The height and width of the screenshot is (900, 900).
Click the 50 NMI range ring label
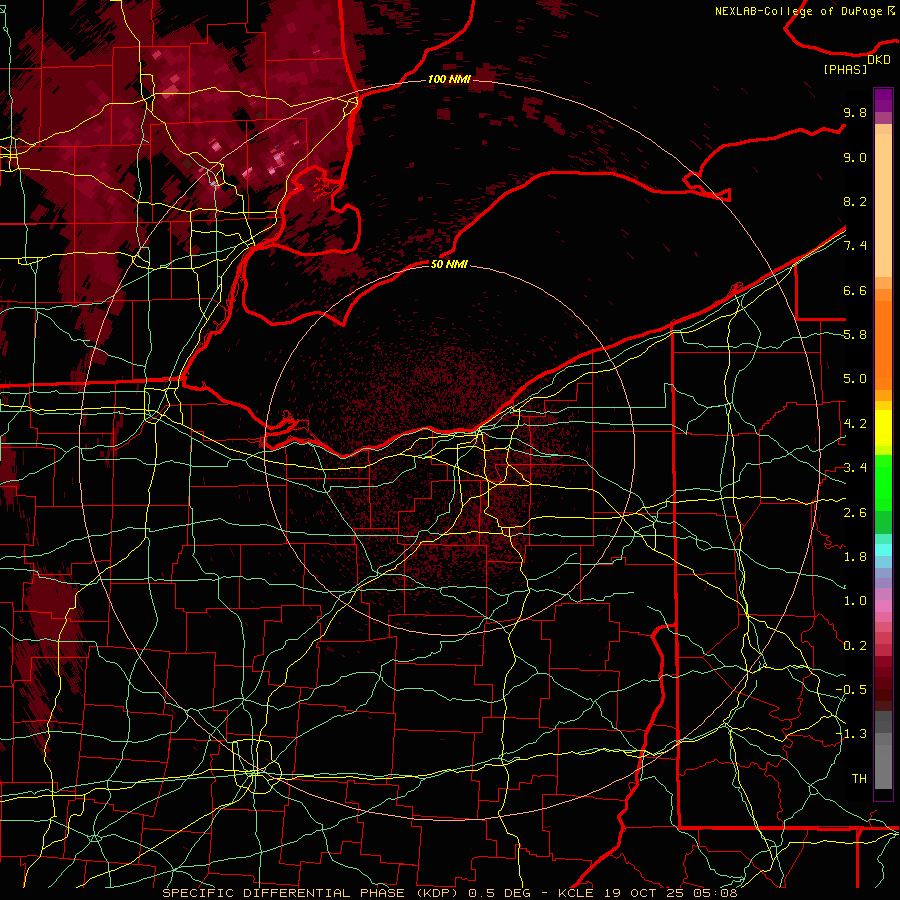tap(449, 264)
